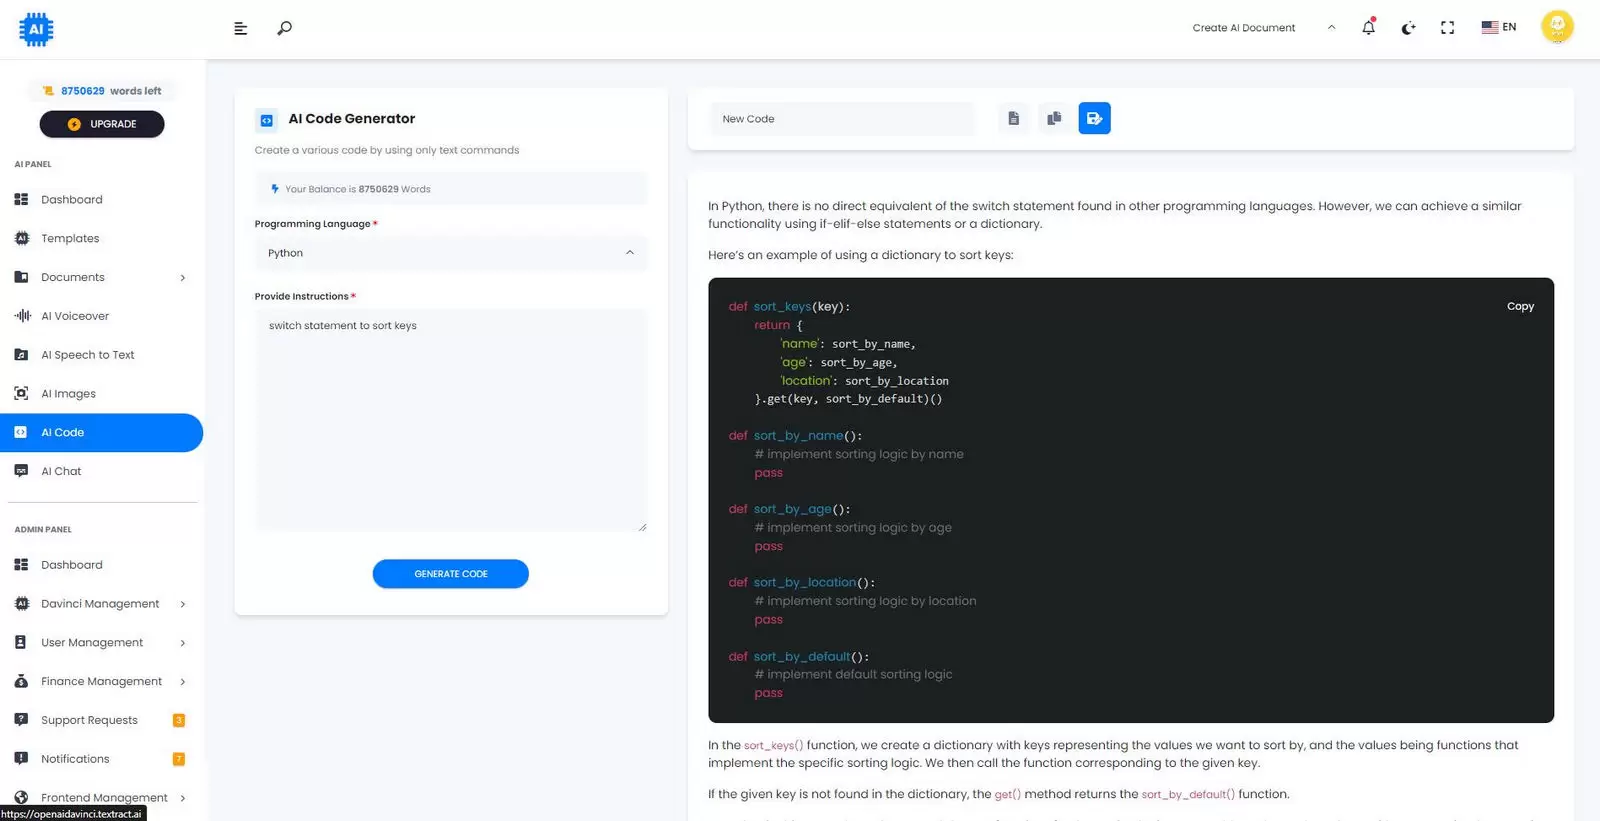Export code as text file icon

(1014, 118)
